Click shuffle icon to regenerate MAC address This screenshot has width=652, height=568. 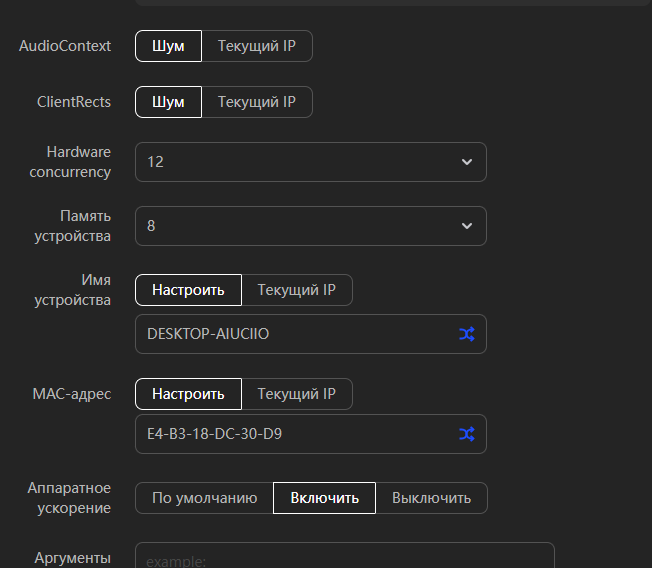click(x=466, y=434)
